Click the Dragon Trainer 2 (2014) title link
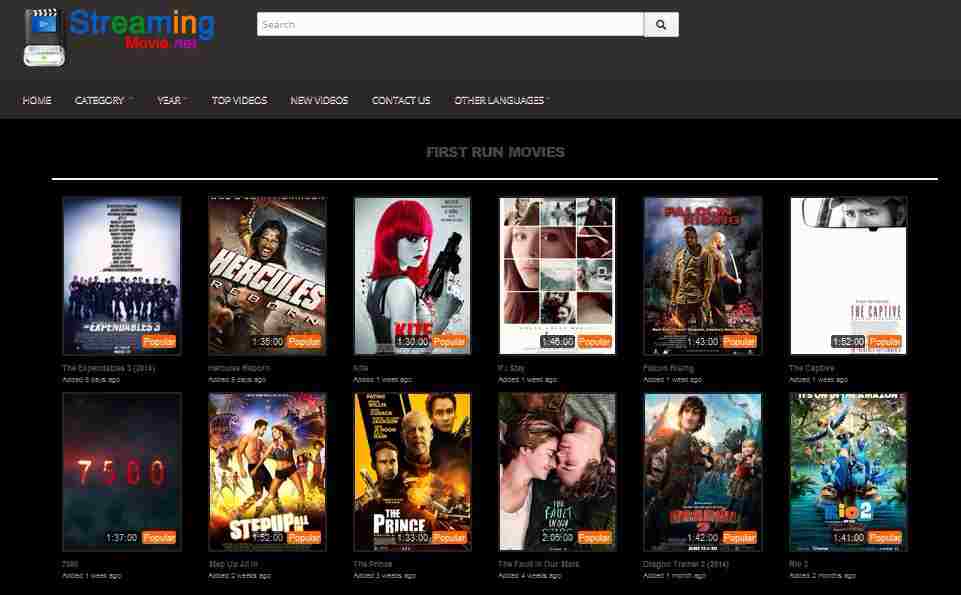The height and width of the screenshot is (595, 961). 685,564
